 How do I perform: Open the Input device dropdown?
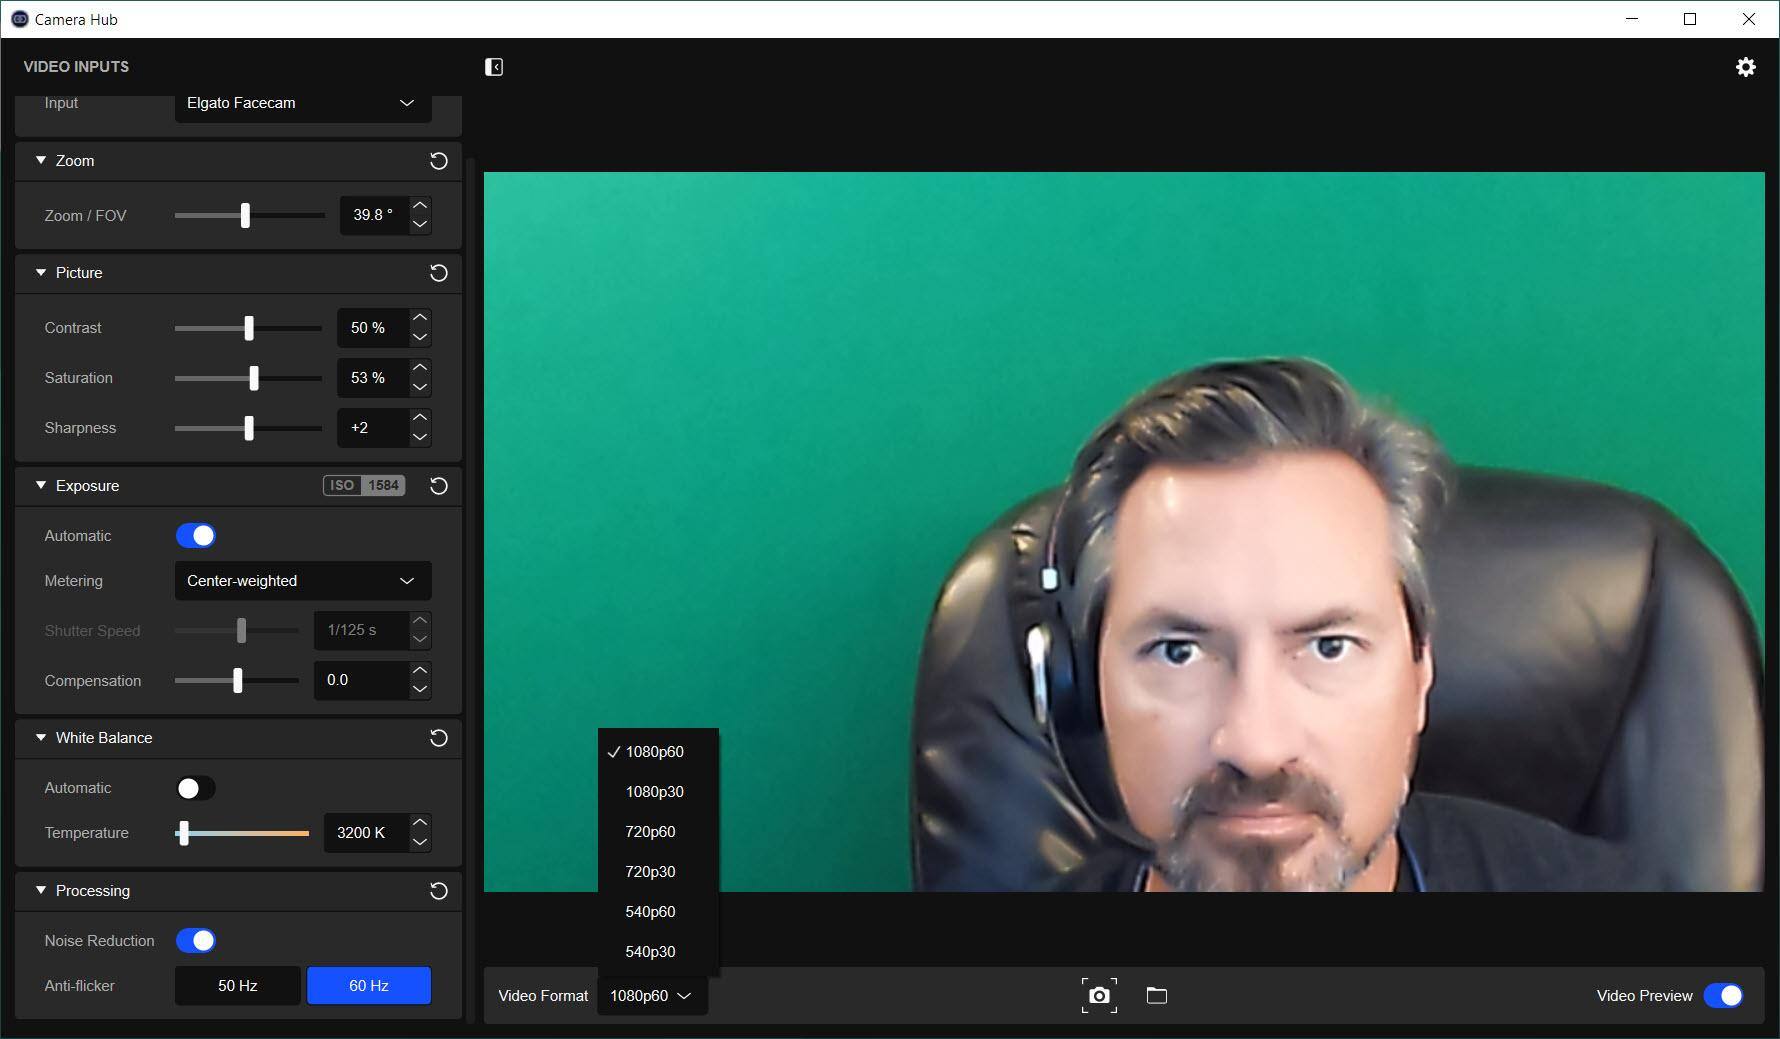[302, 103]
